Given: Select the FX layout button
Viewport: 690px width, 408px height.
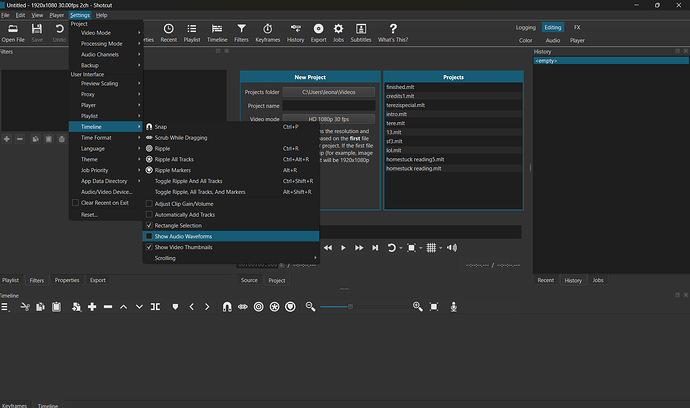Looking at the screenshot, I should click(577, 27).
